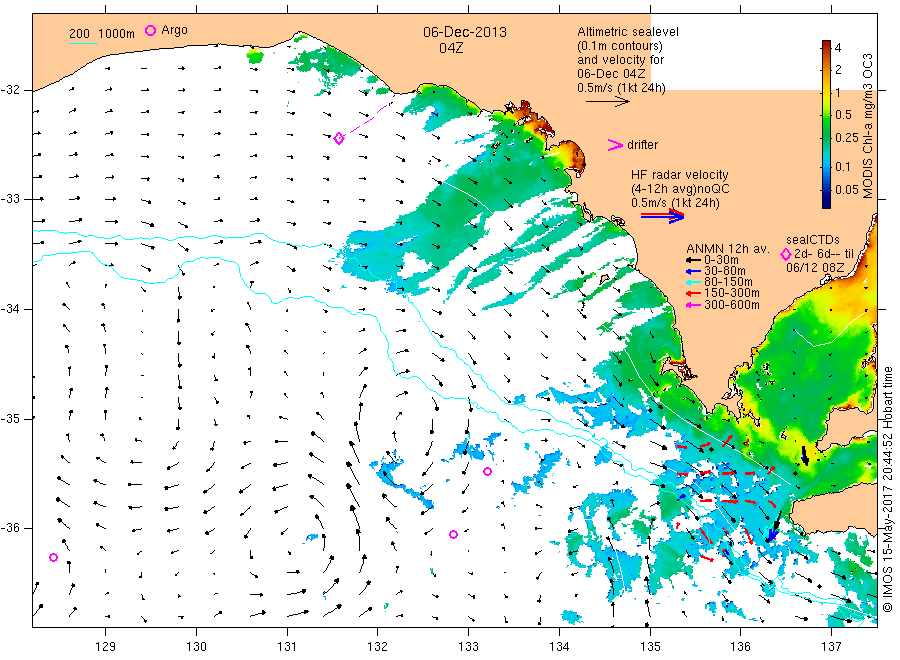Click the magenta drifter chevron symbol in legend
Screen dimensions: 900x660
click(x=615, y=145)
